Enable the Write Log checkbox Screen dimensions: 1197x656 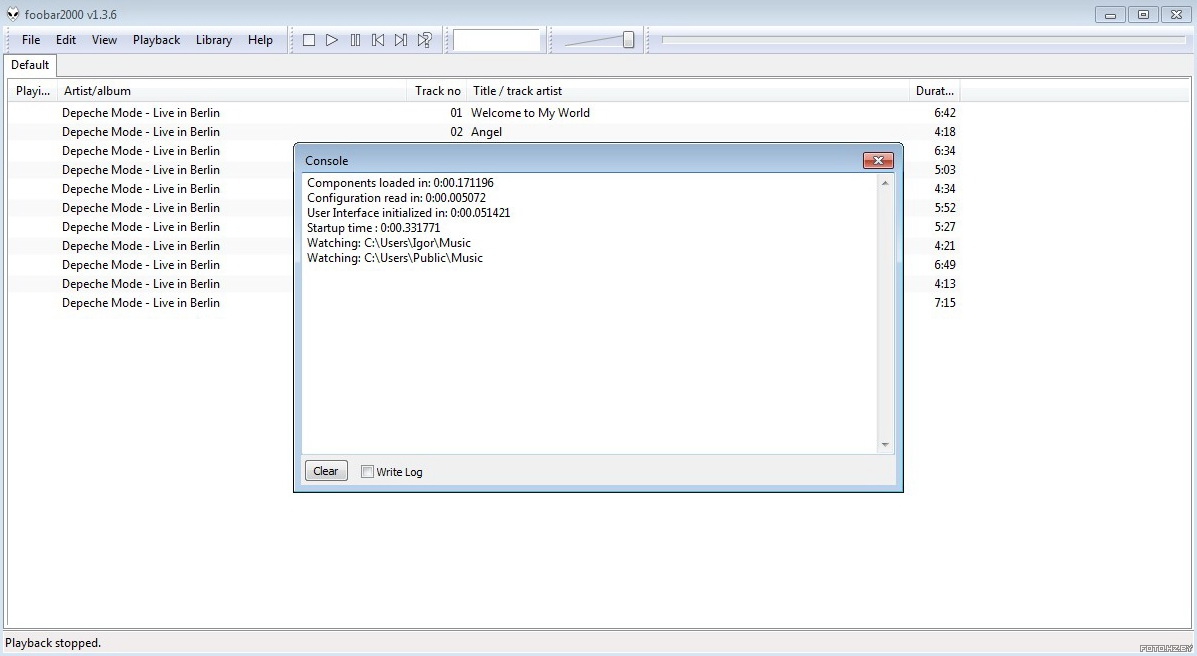367,472
